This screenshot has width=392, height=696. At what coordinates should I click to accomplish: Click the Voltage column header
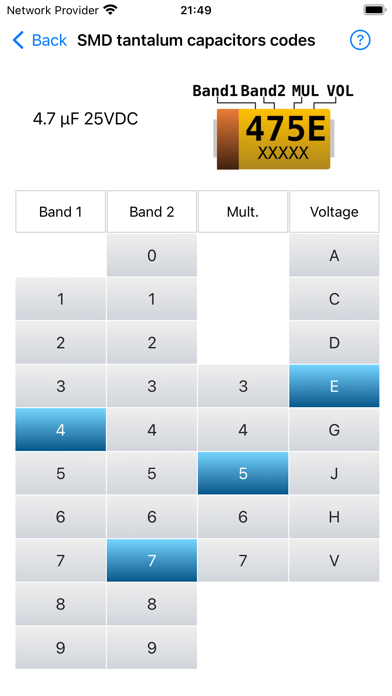pyautogui.click(x=334, y=212)
